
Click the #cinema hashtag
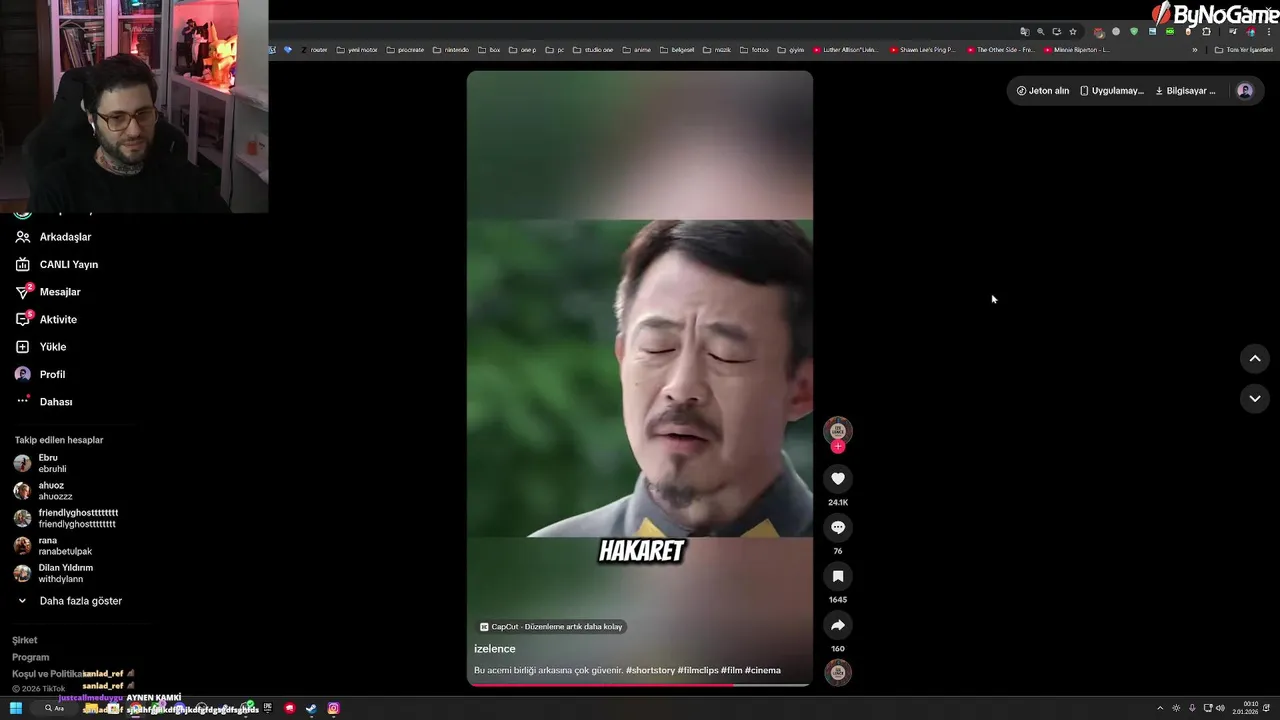click(x=763, y=670)
